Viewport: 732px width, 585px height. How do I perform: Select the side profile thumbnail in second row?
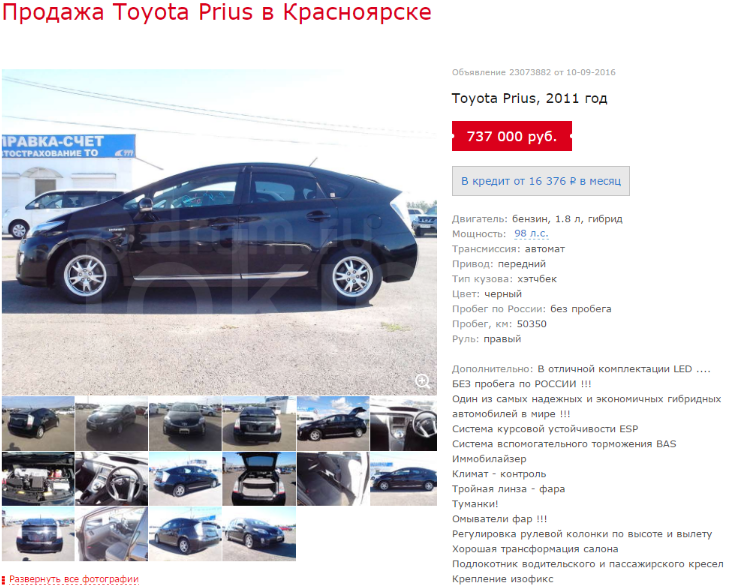pos(403,479)
